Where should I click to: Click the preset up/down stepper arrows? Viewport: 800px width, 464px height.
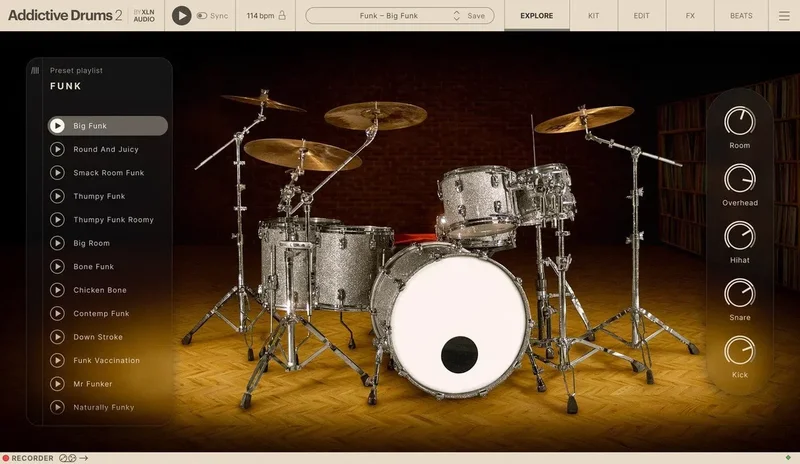click(457, 16)
